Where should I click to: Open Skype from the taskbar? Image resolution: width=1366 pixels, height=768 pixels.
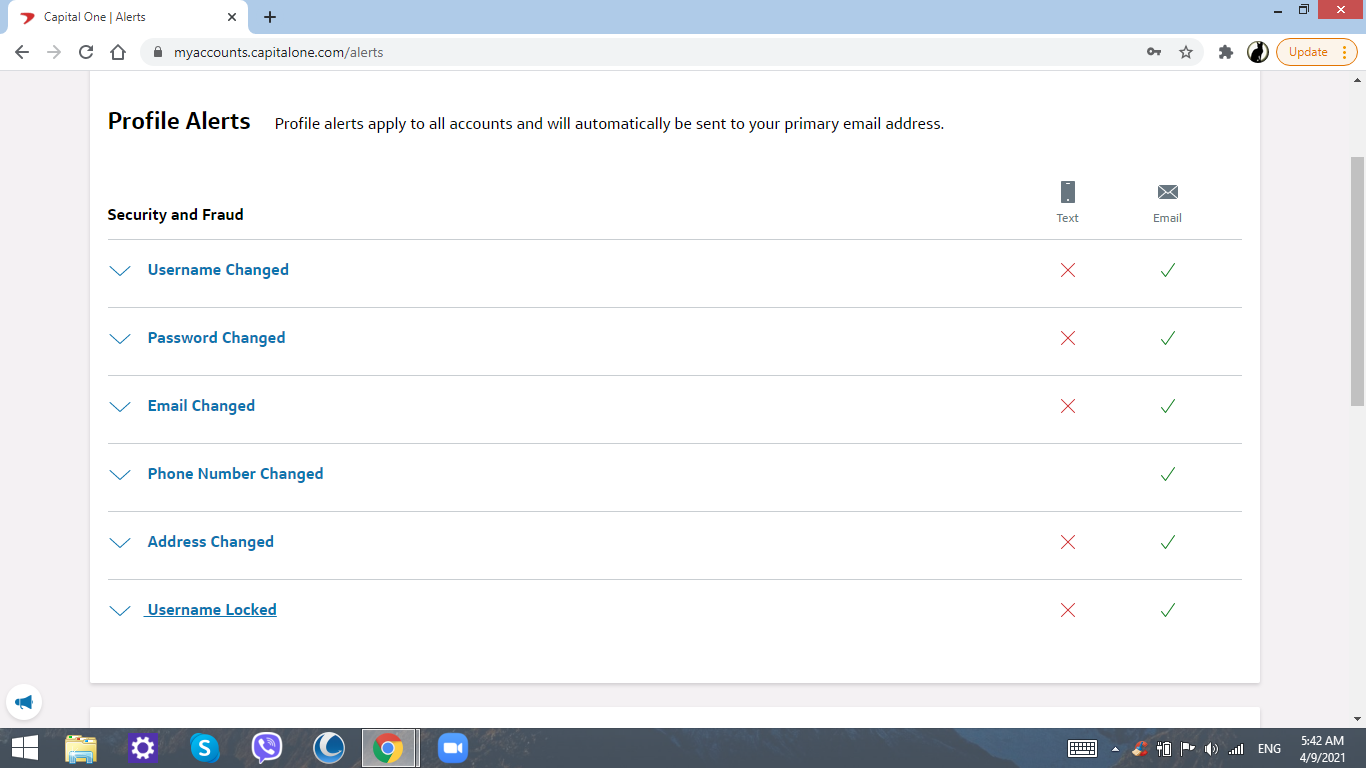point(205,747)
